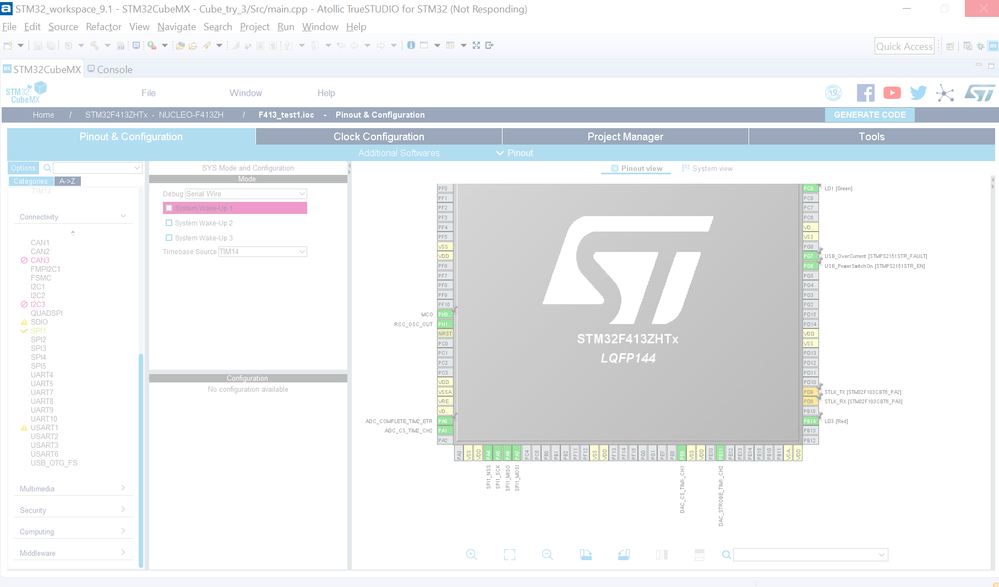
Task: Click the categories panel vertical scrollbar
Action: pos(141,459)
